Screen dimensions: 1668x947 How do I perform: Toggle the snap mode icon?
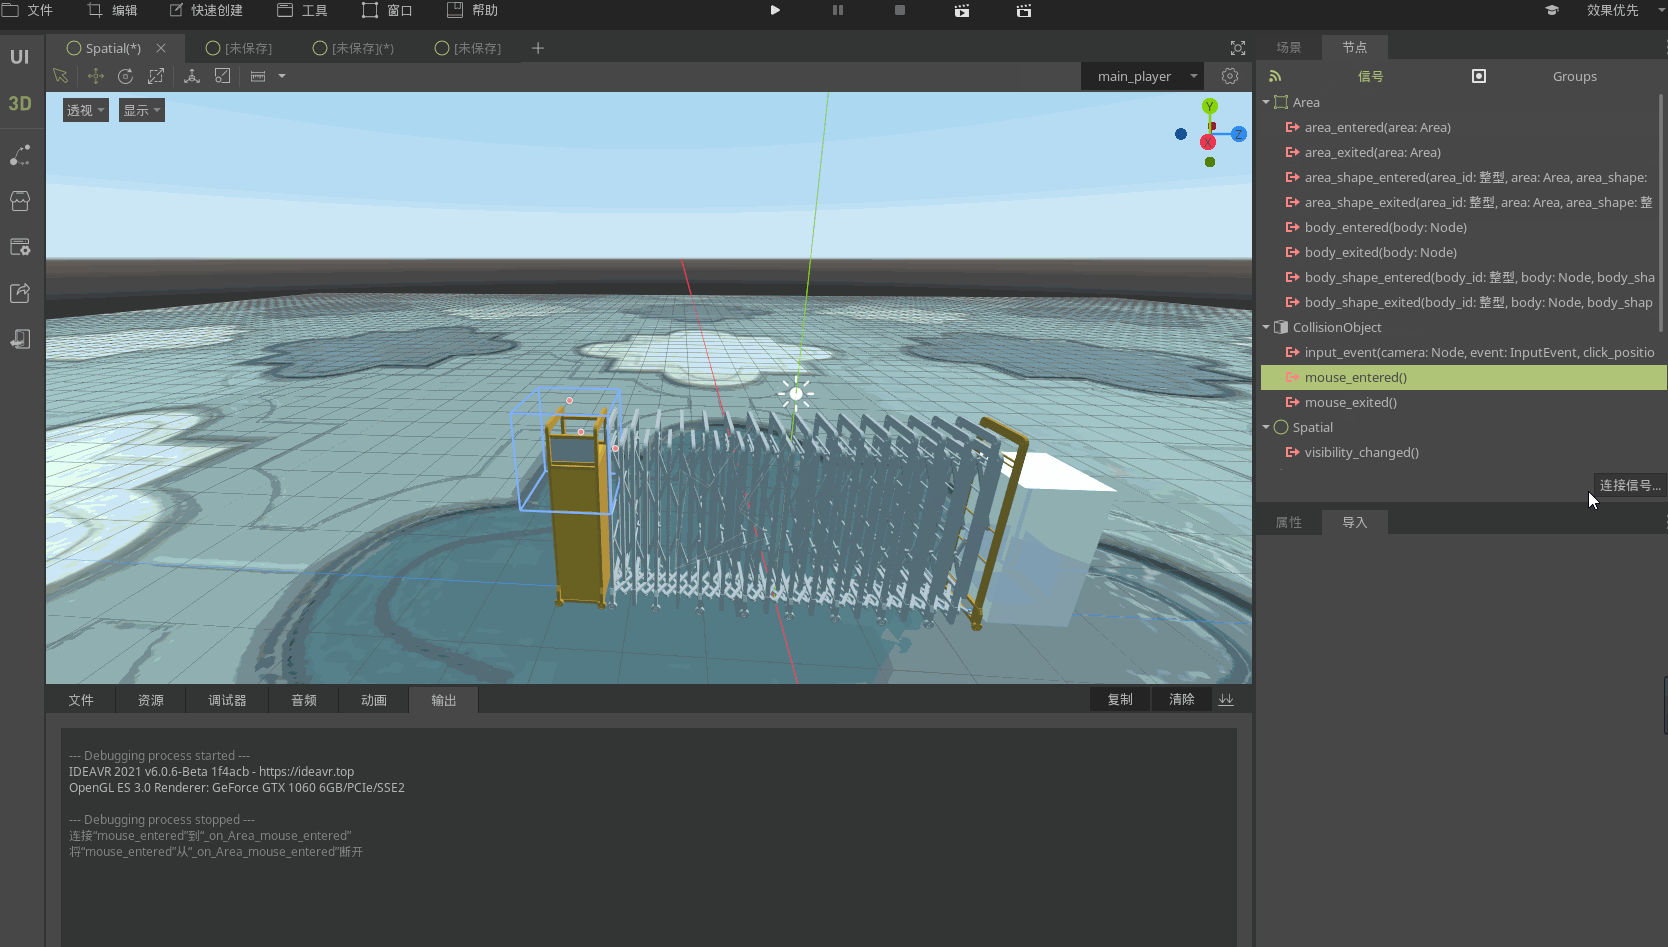pyautogui.click(x=223, y=76)
